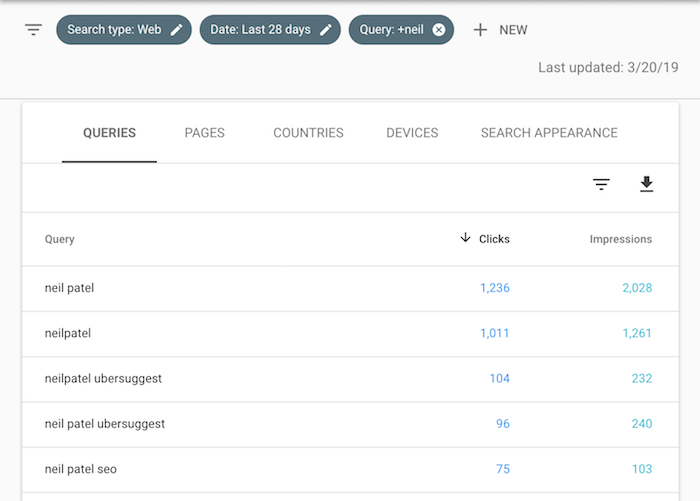Screen dimensions: 700x501
Task: Edit the Date: Last 28 days pencil
Action: (326, 30)
